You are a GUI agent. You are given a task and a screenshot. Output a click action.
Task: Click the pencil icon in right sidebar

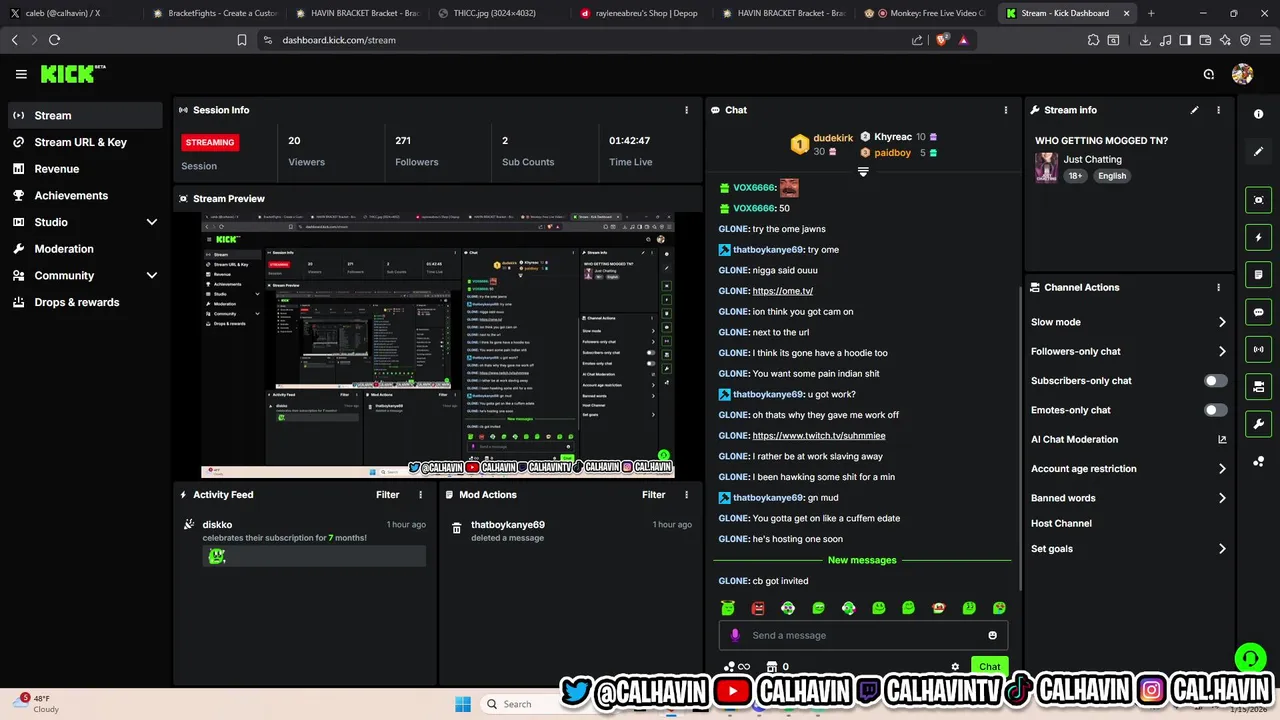tap(1258, 151)
